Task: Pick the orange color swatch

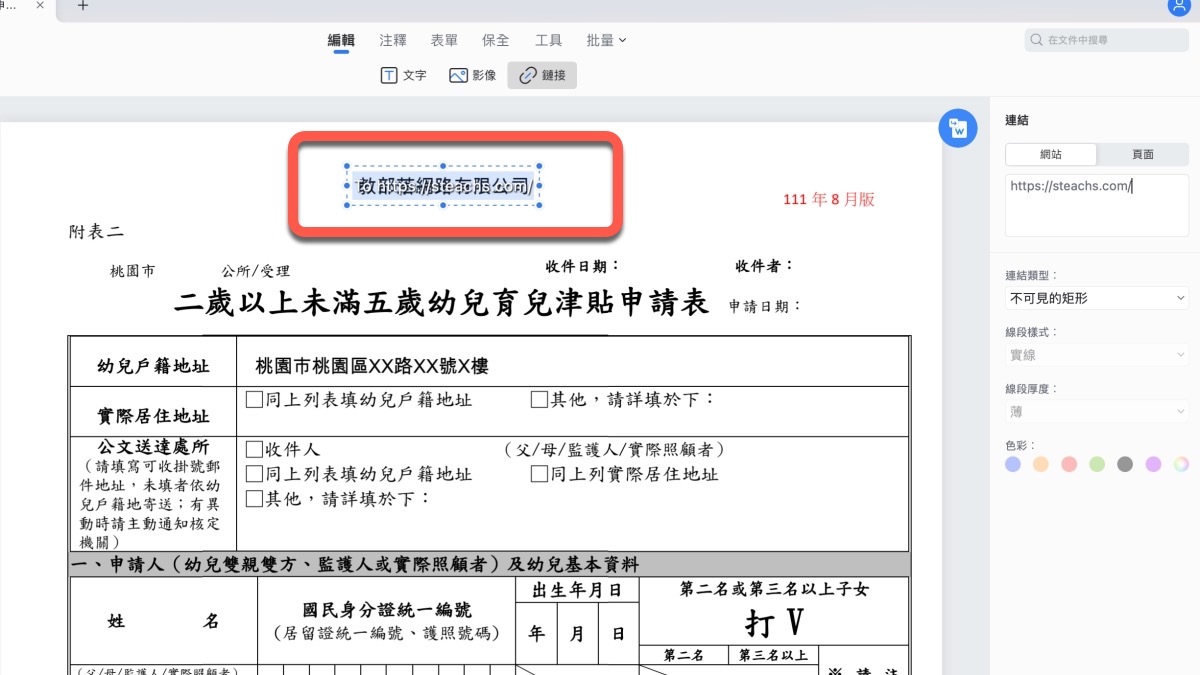Action: [x=1041, y=464]
